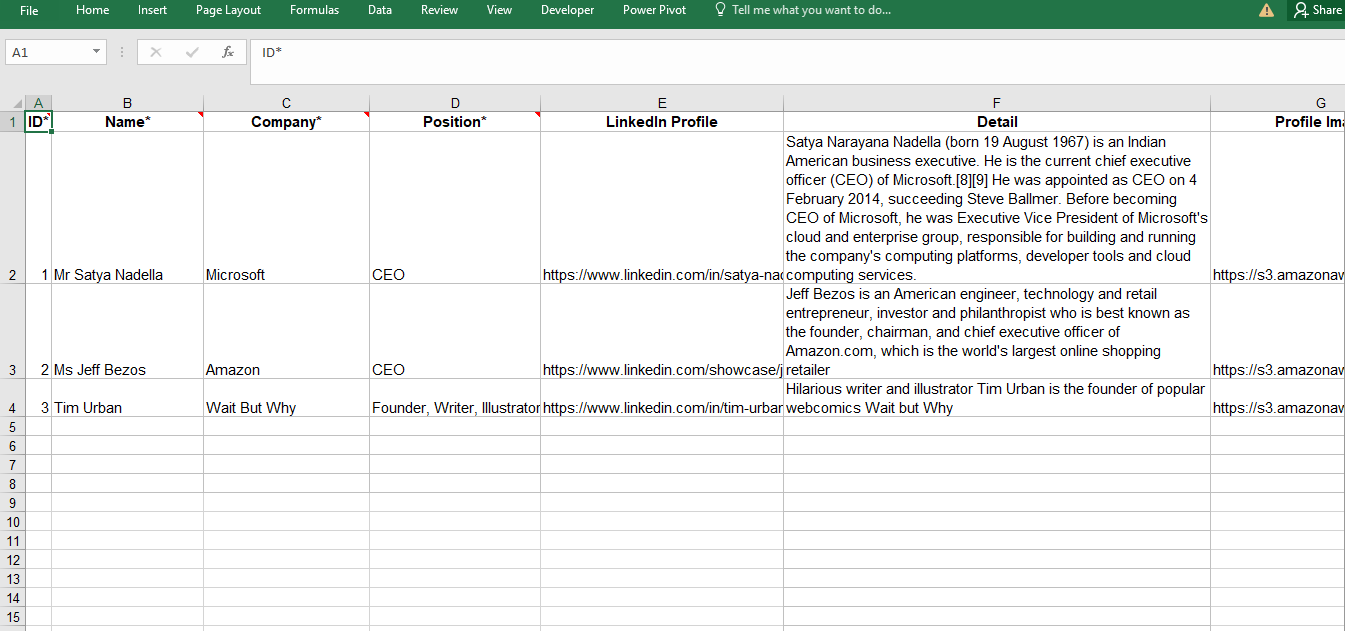Click the s3.amazonaws URL in Satya Nadella row
1345x631 pixels.
point(1278,208)
